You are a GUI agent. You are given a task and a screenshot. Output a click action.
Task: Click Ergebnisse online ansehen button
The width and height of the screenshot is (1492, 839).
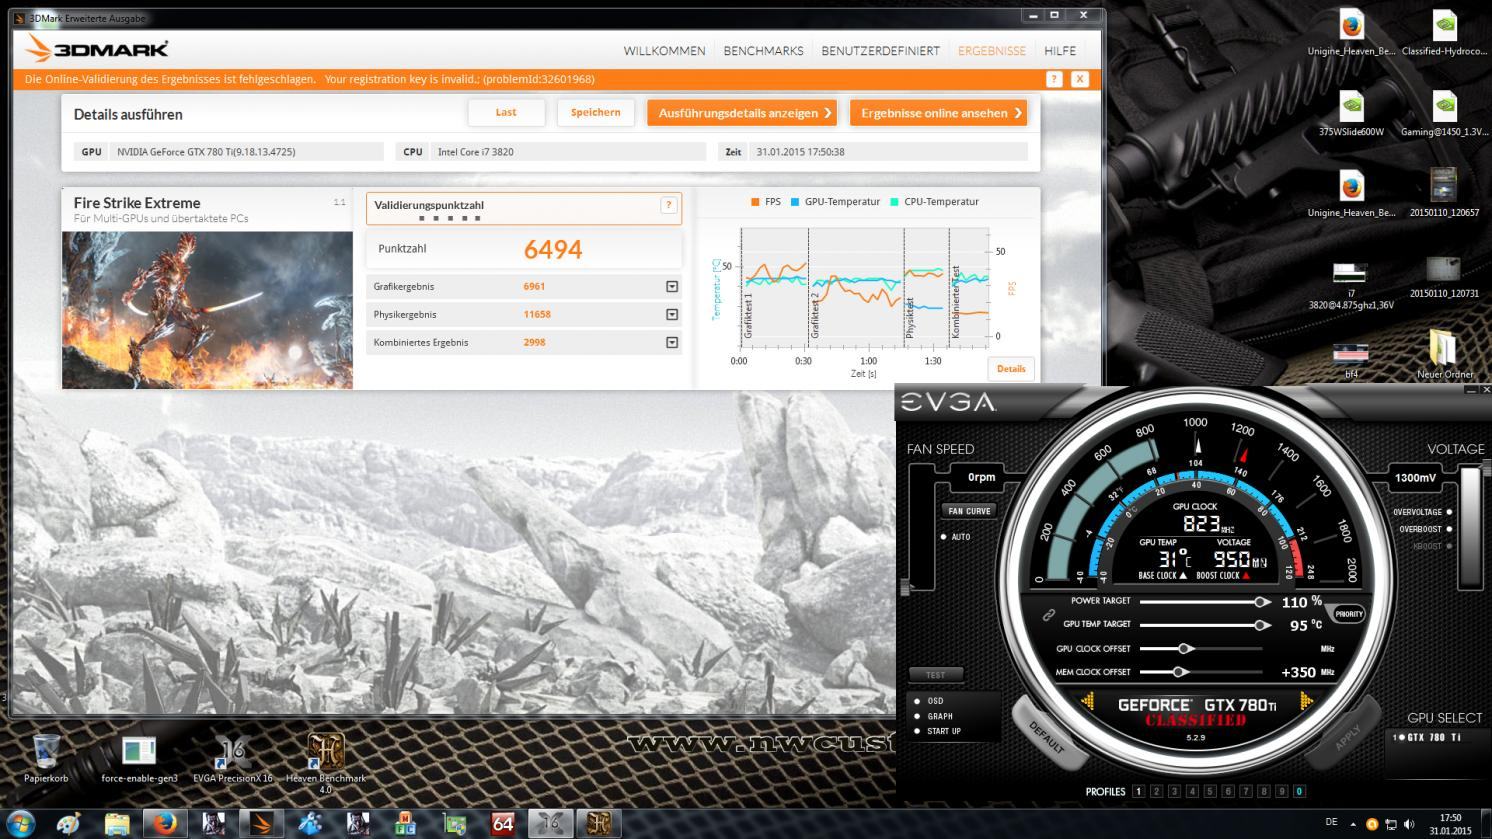939,113
